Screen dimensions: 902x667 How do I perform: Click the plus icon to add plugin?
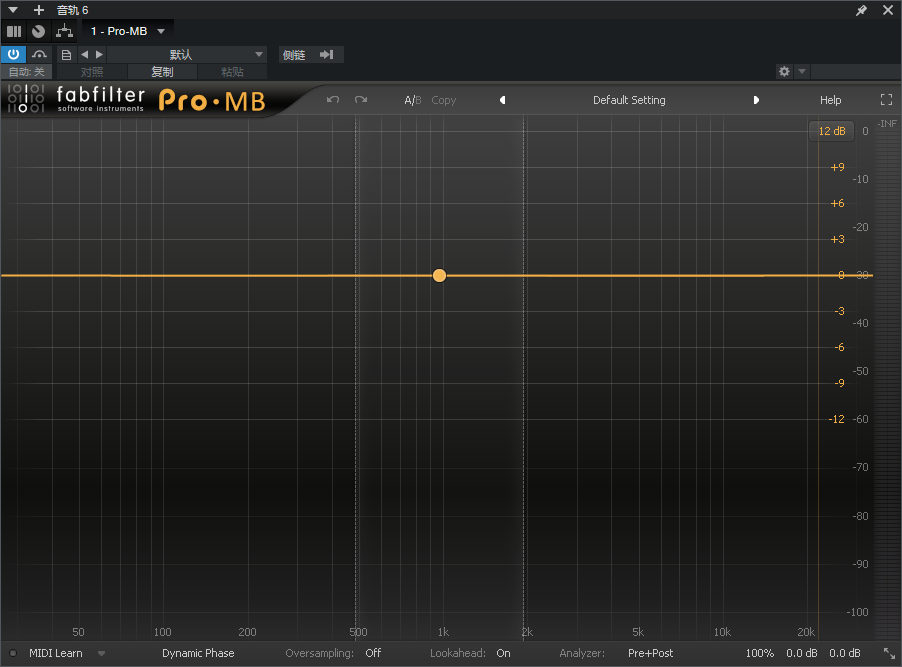(39, 10)
